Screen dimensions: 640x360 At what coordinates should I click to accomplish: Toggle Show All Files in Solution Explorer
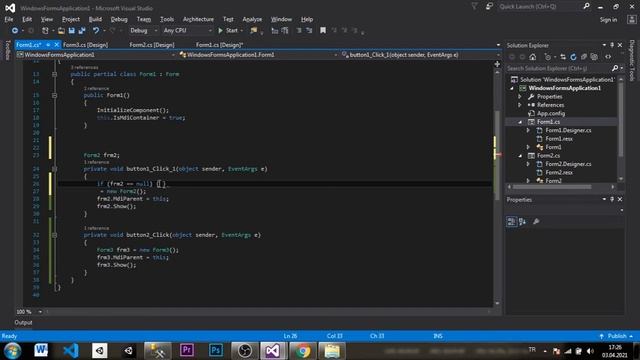pyautogui.click(x=594, y=57)
